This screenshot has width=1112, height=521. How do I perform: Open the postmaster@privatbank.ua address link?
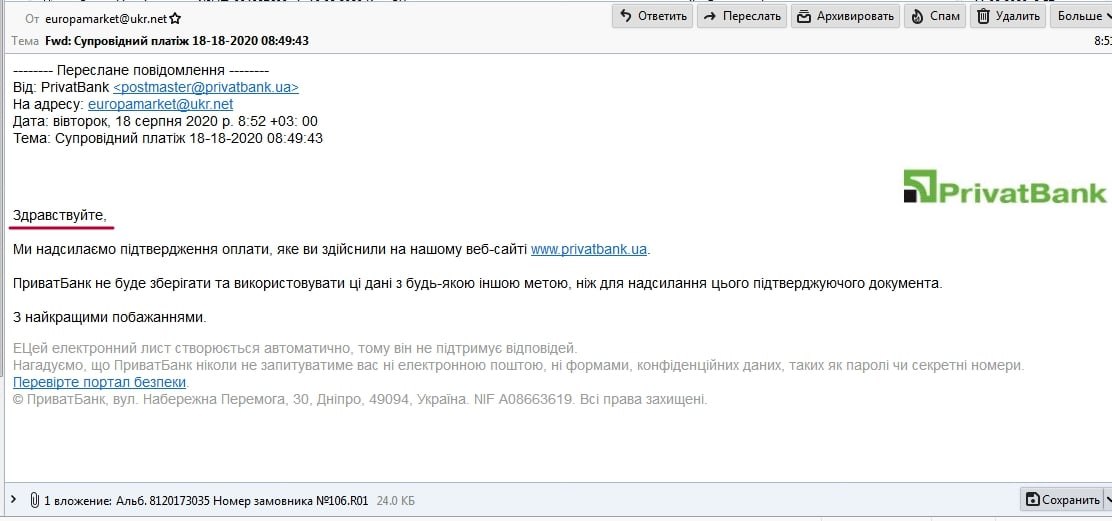(x=206, y=87)
